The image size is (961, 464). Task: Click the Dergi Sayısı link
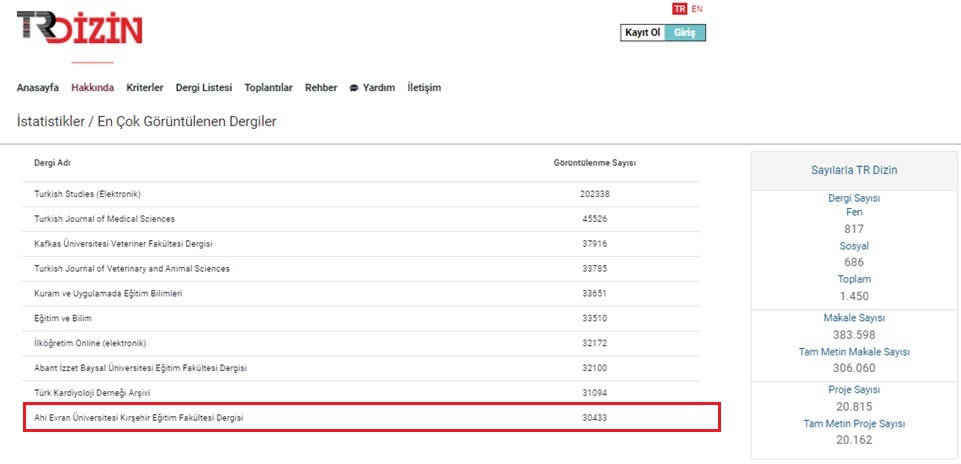coord(854,199)
